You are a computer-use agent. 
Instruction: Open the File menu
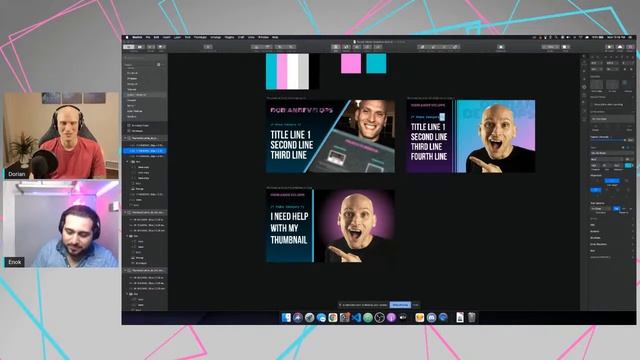(x=148, y=37)
